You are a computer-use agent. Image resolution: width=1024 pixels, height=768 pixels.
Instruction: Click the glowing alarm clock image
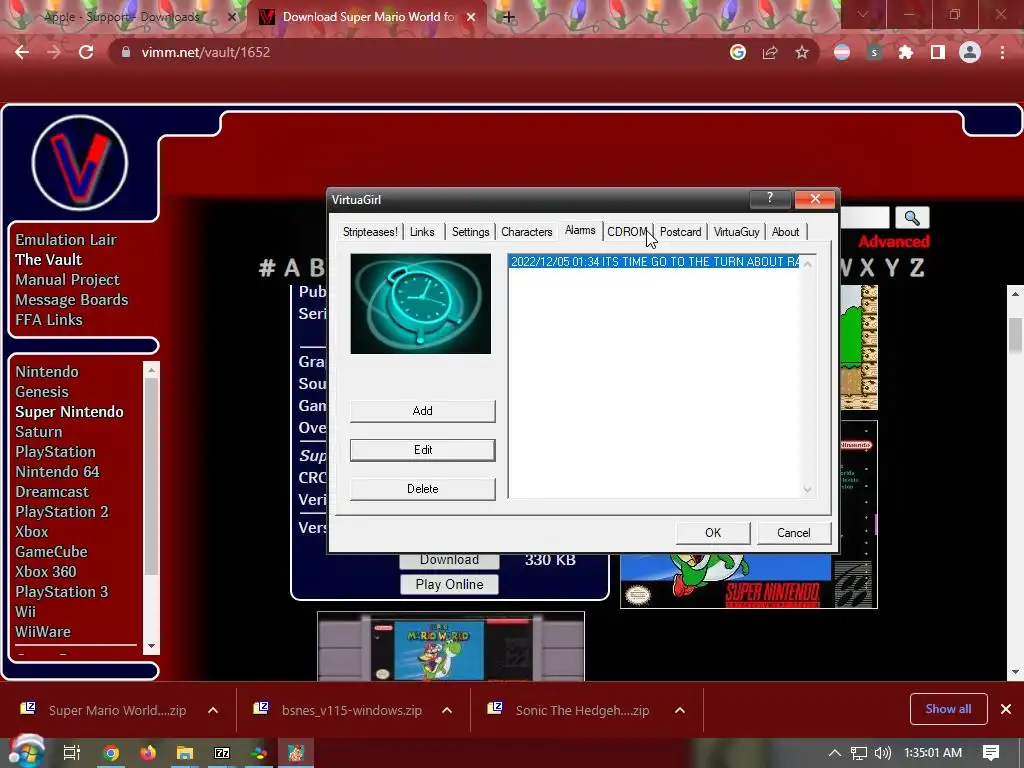tap(421, 304)
